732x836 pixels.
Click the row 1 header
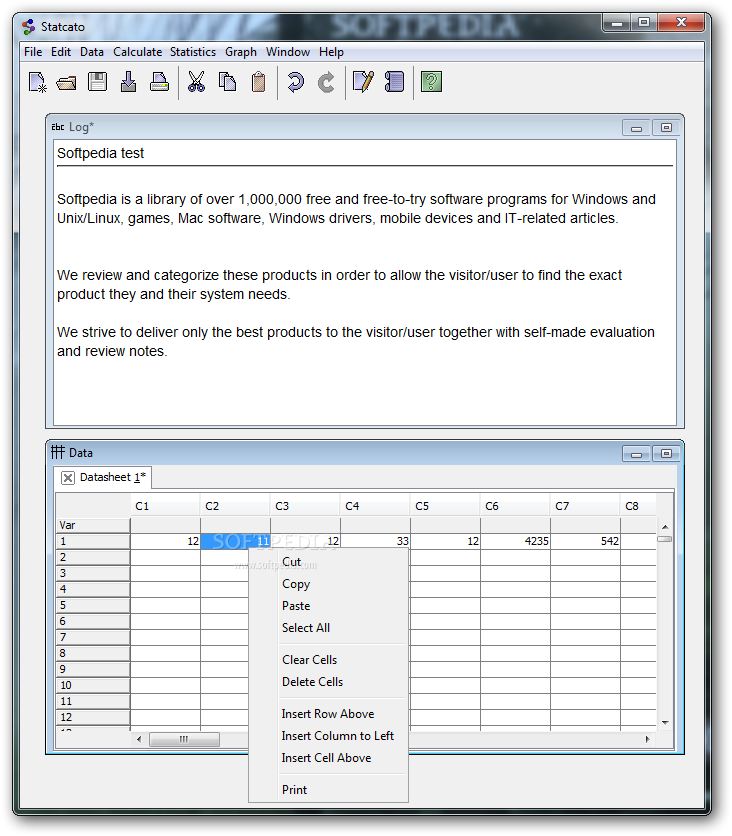point(93,541)
